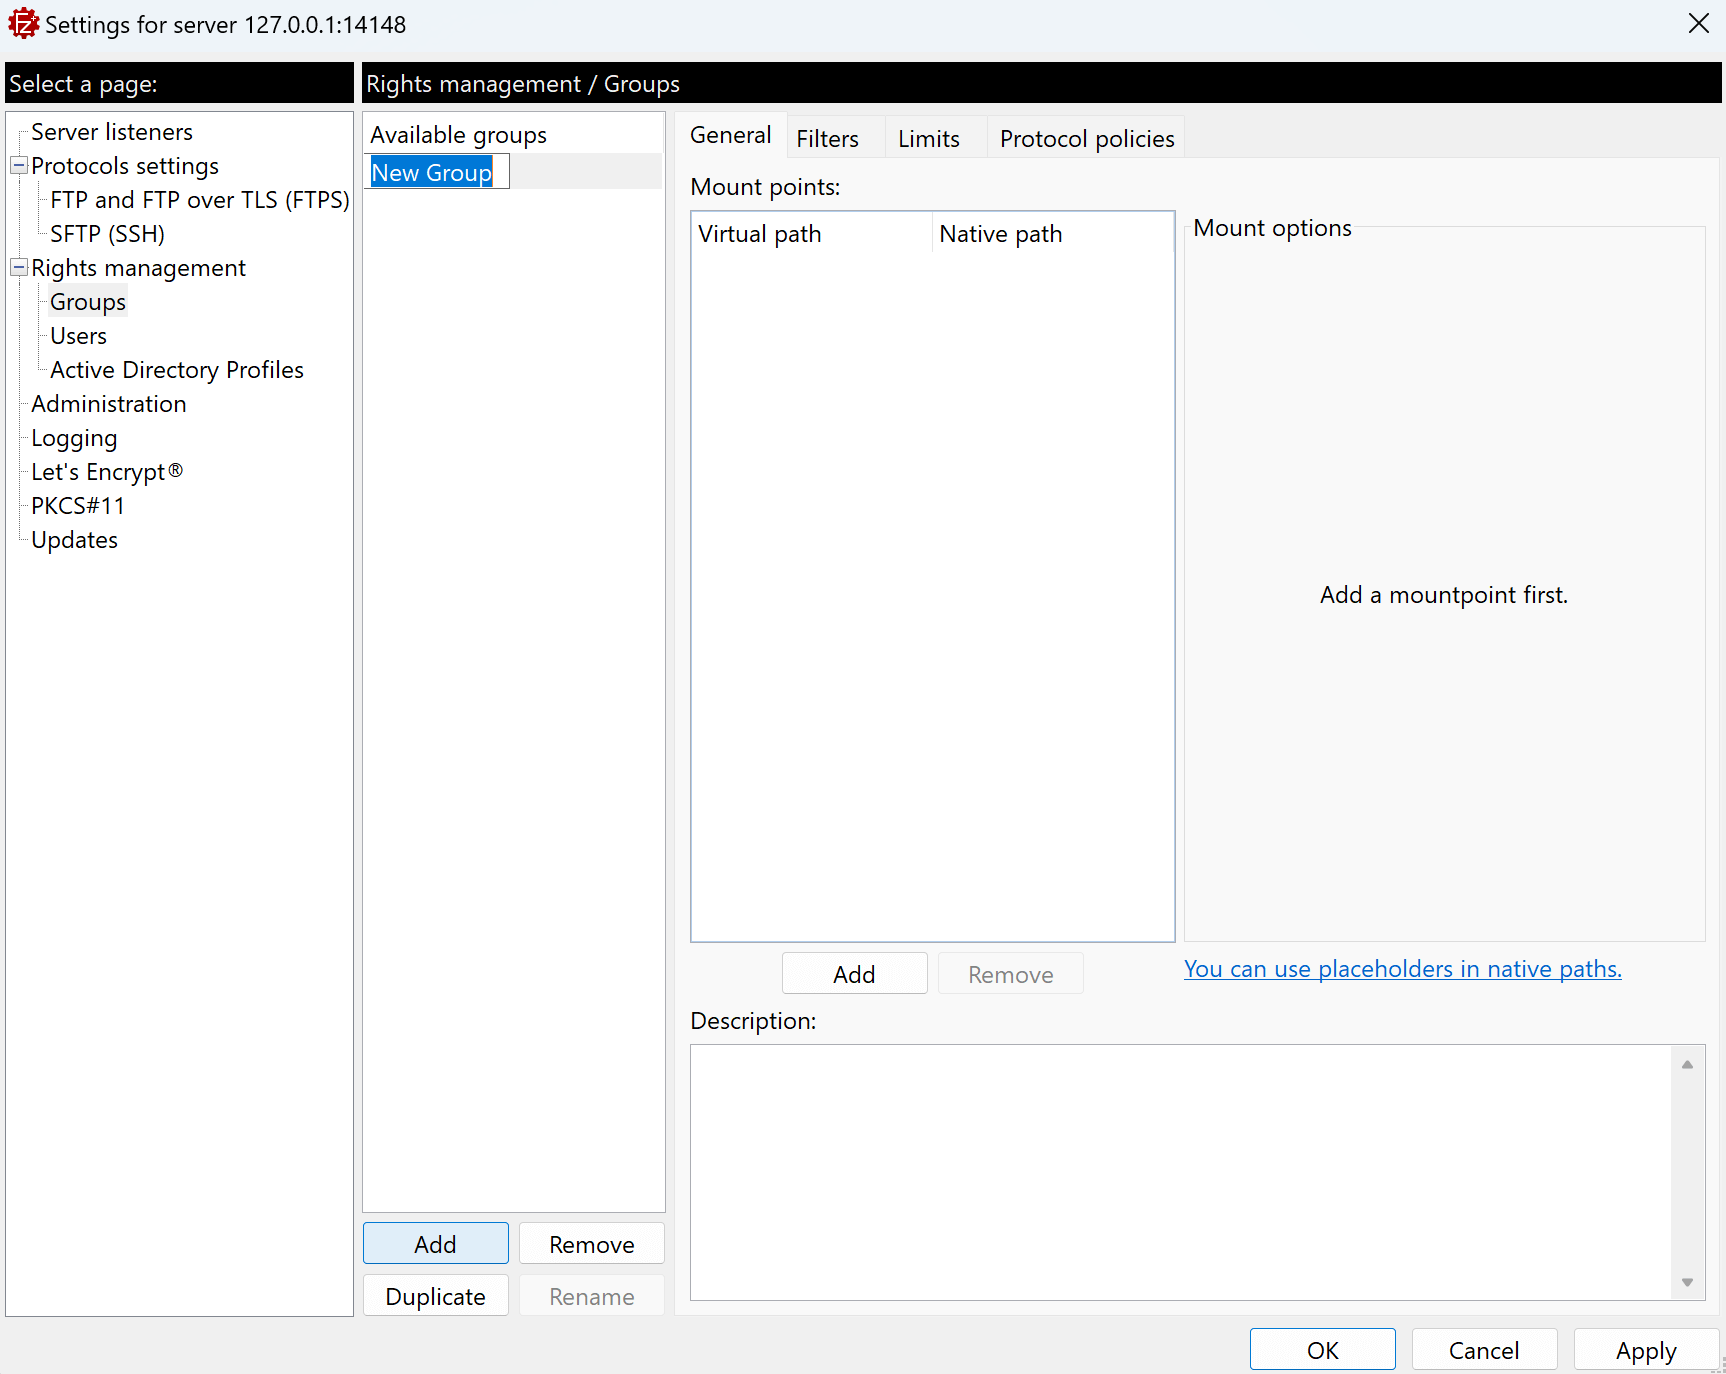Open the Protocol policies tab
1726x1374 pixels.
[x=1086, y=139]
